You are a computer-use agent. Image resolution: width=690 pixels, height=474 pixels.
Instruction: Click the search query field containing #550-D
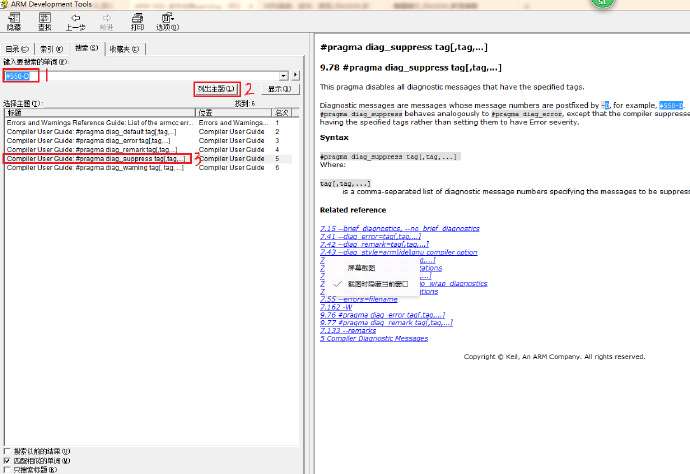[141, 76]
